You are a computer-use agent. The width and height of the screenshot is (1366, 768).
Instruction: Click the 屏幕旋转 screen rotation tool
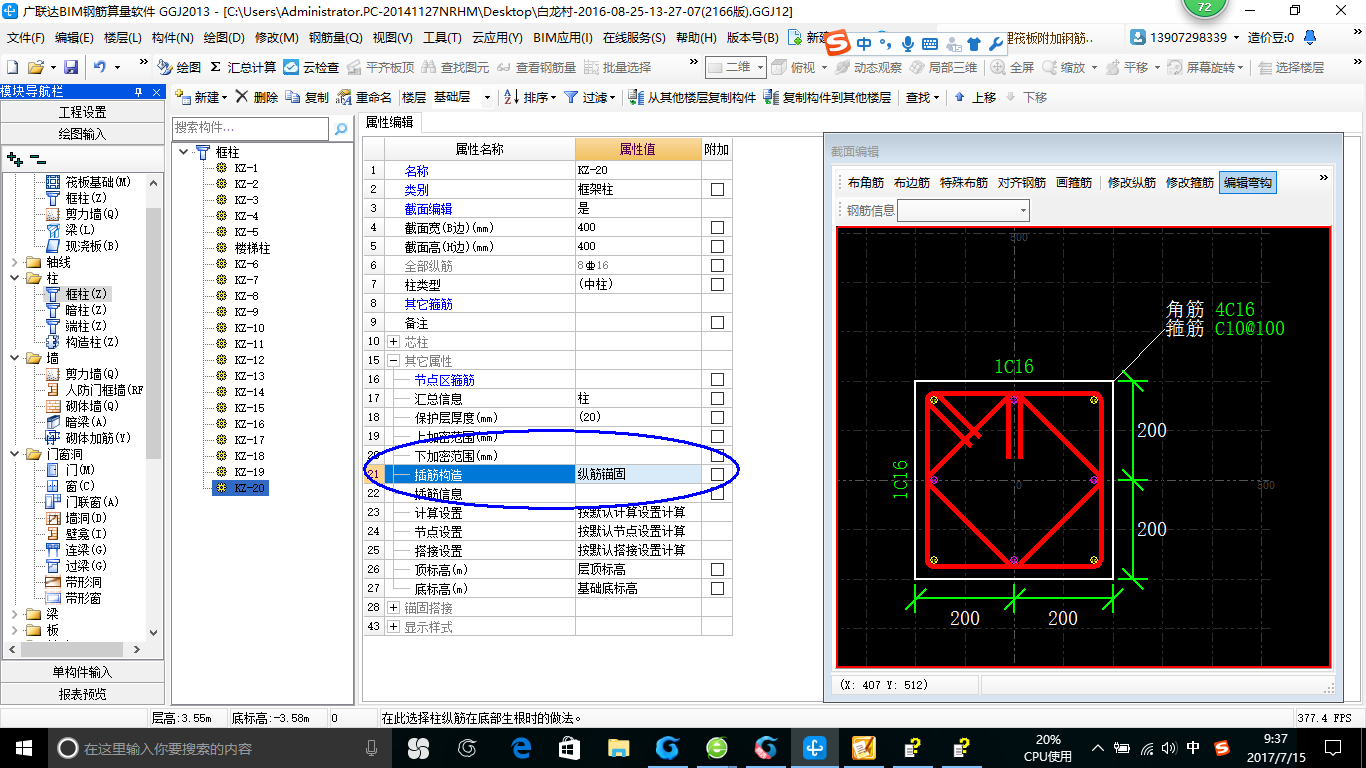pyautogui.click(x=1204, y=67)
